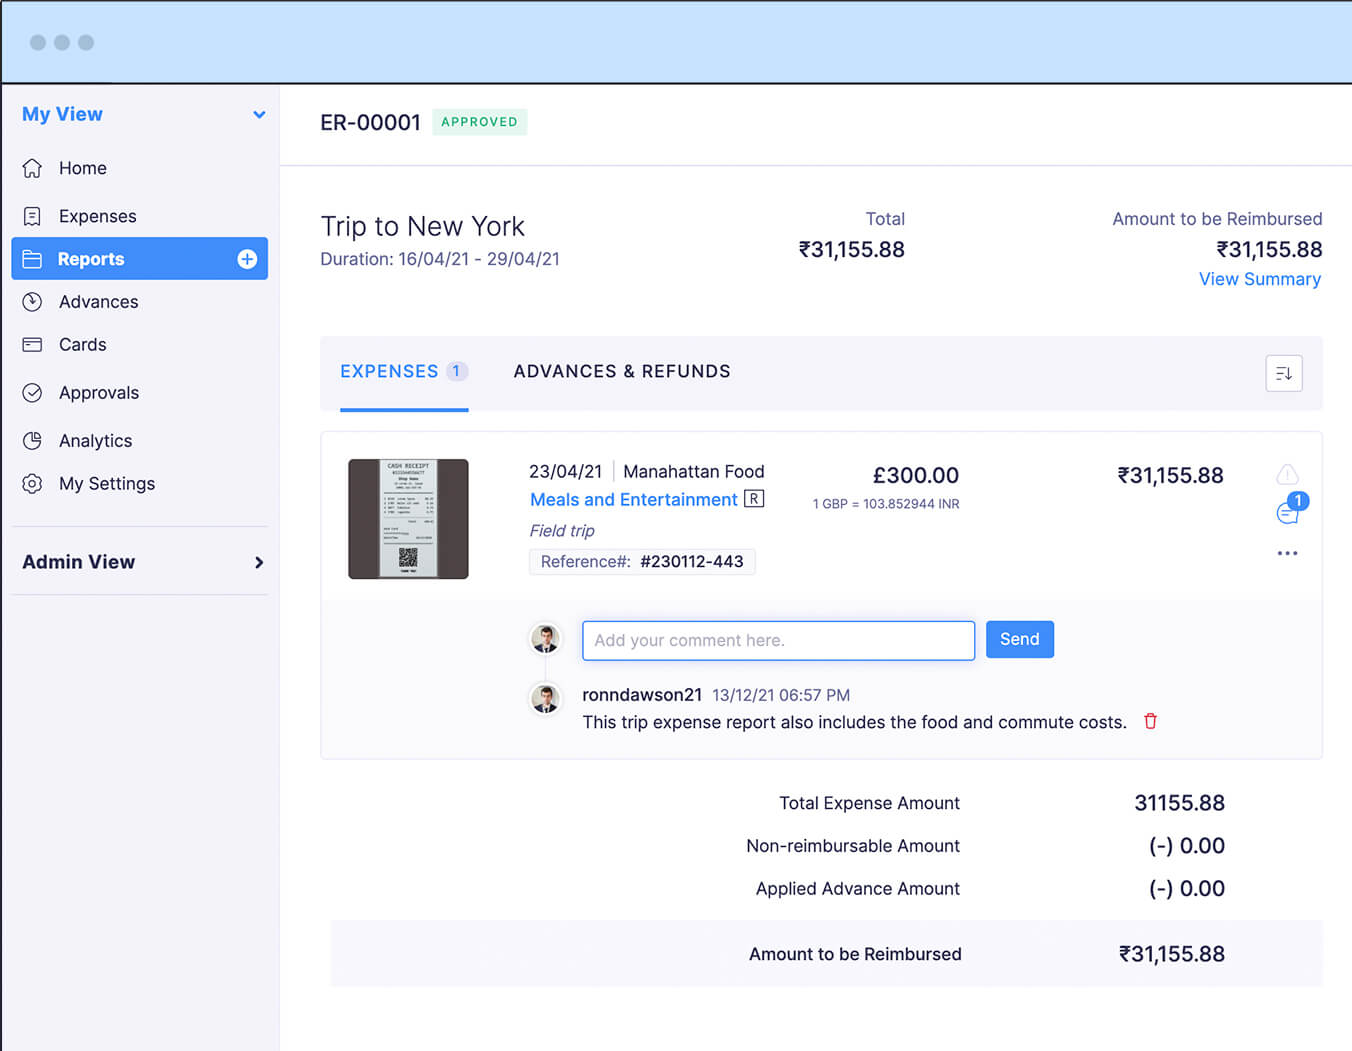Screen dimensions: 1352x1051
Task: Click the policy warning triangle icon
Action: pos(1287,474)
